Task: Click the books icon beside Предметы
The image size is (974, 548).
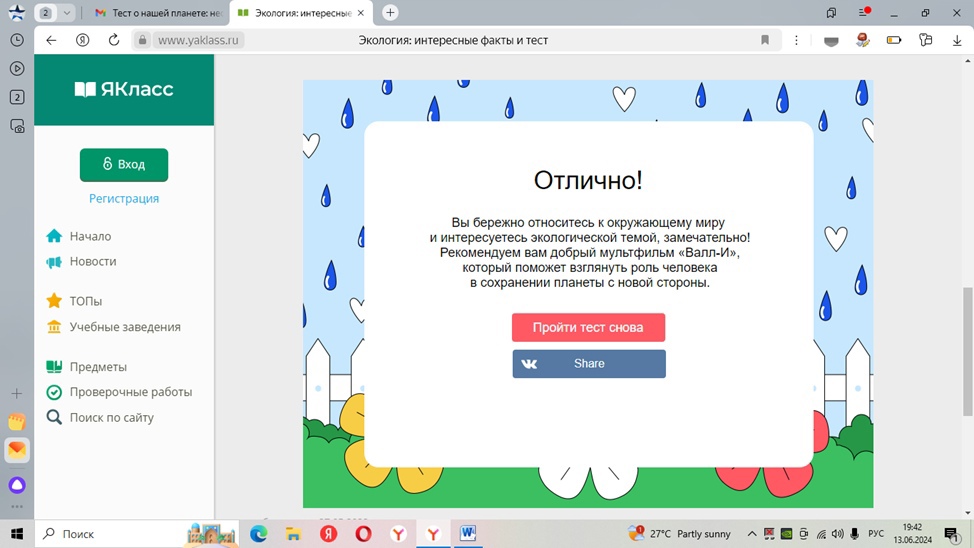Action: (54, 367)
